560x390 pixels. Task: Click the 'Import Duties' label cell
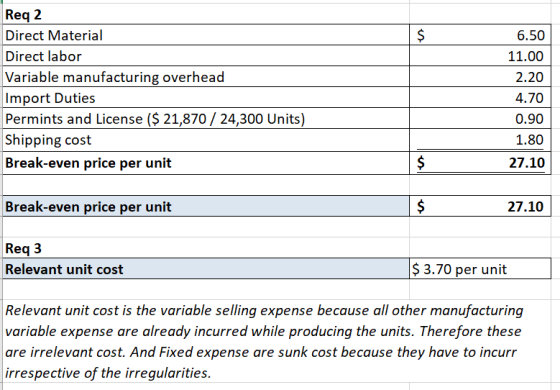(x=206, y=98)
